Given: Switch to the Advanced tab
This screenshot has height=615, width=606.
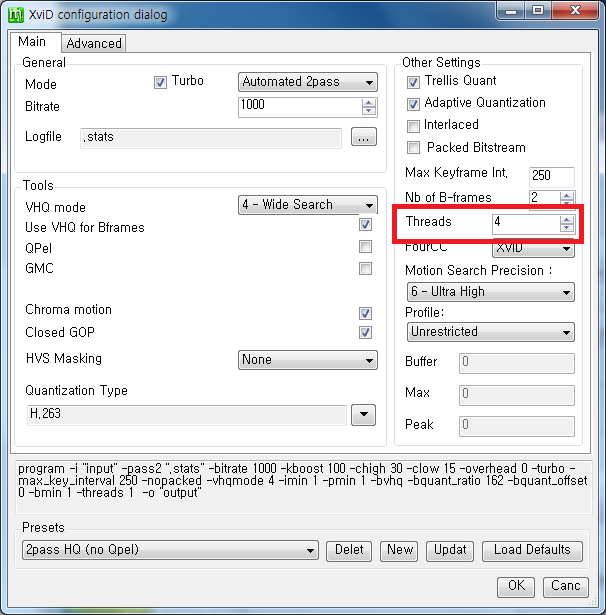Looking at the screenshot, I should [94, 43].
